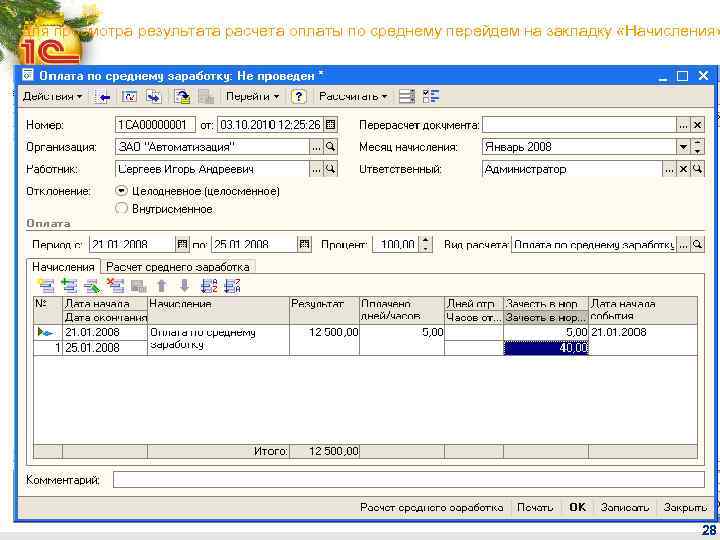Click the Номер input field
Image resolution: width=720 pixels, height=540 pixels.
(155, 124)
